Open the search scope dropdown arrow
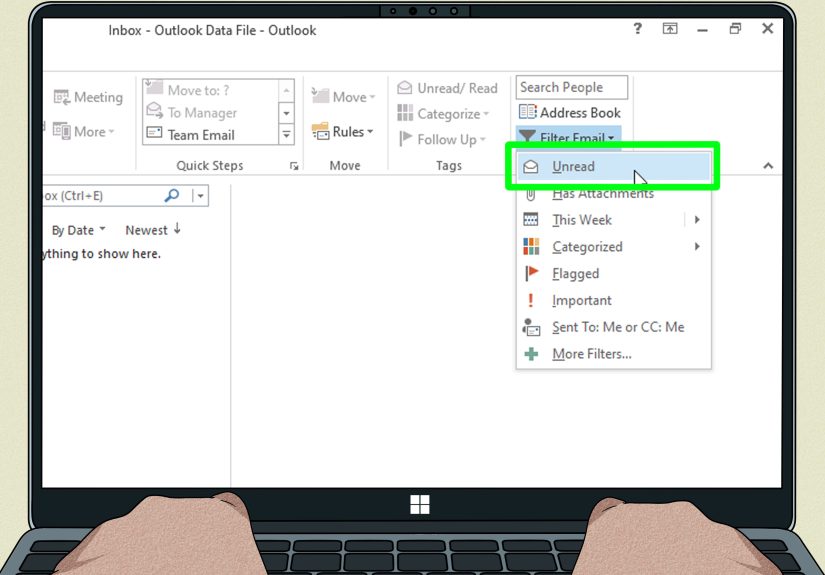Screen dimensions: 825x575 tap(200, 196)
